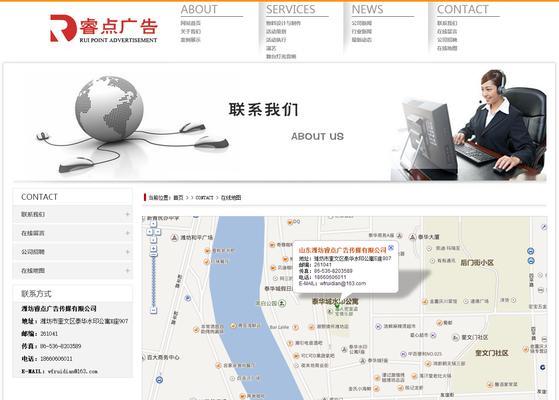Pan the map right with arrow control
This screenshot has height=400, width=559.
(157, 232)
